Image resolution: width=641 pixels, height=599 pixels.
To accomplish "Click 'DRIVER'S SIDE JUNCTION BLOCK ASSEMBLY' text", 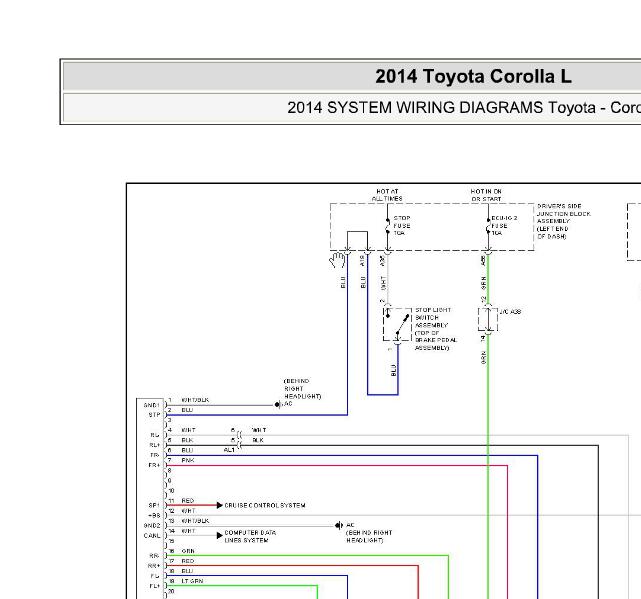I will [563, 213].
